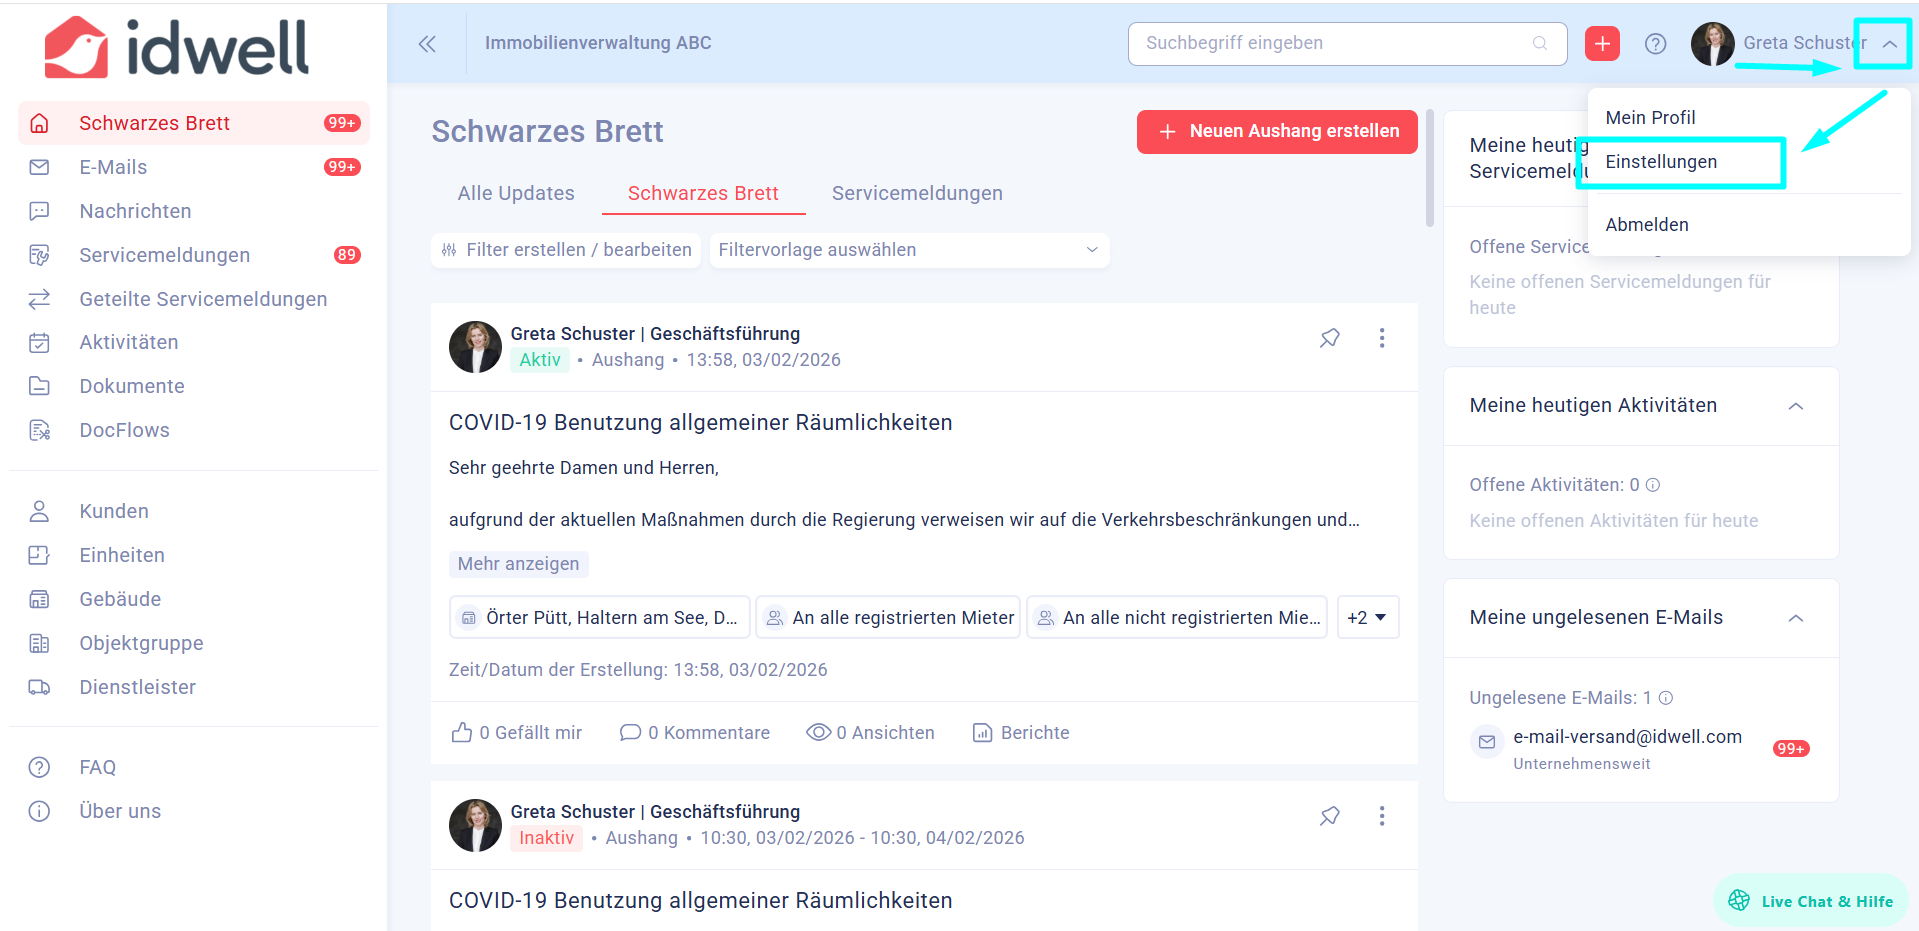Click the feed's vertical scrollbar
Viewport: 1919px width, 931px height.
click(x=1430, y=168)
